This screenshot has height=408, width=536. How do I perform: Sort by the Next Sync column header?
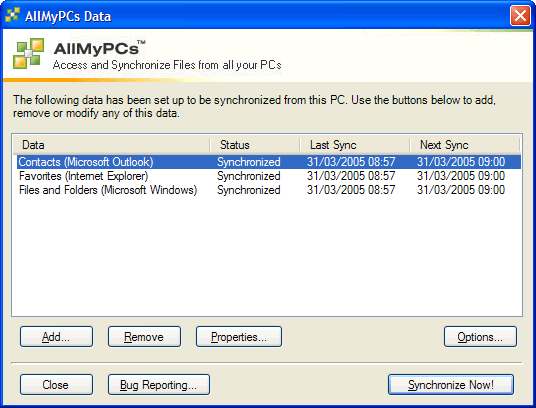coord(465,145)
